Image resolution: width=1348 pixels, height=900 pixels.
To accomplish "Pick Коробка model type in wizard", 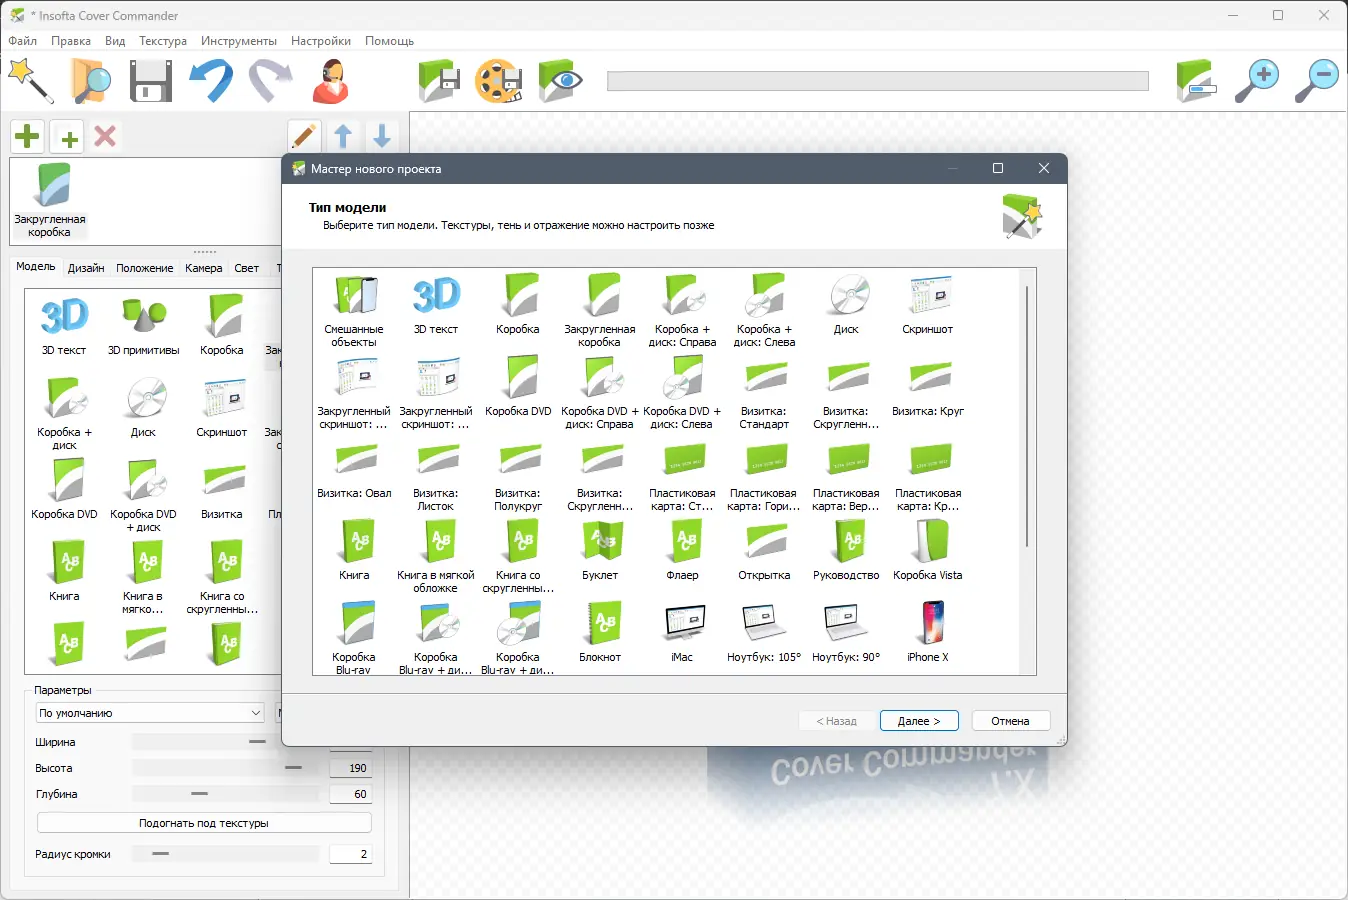I will click(518, 304).
